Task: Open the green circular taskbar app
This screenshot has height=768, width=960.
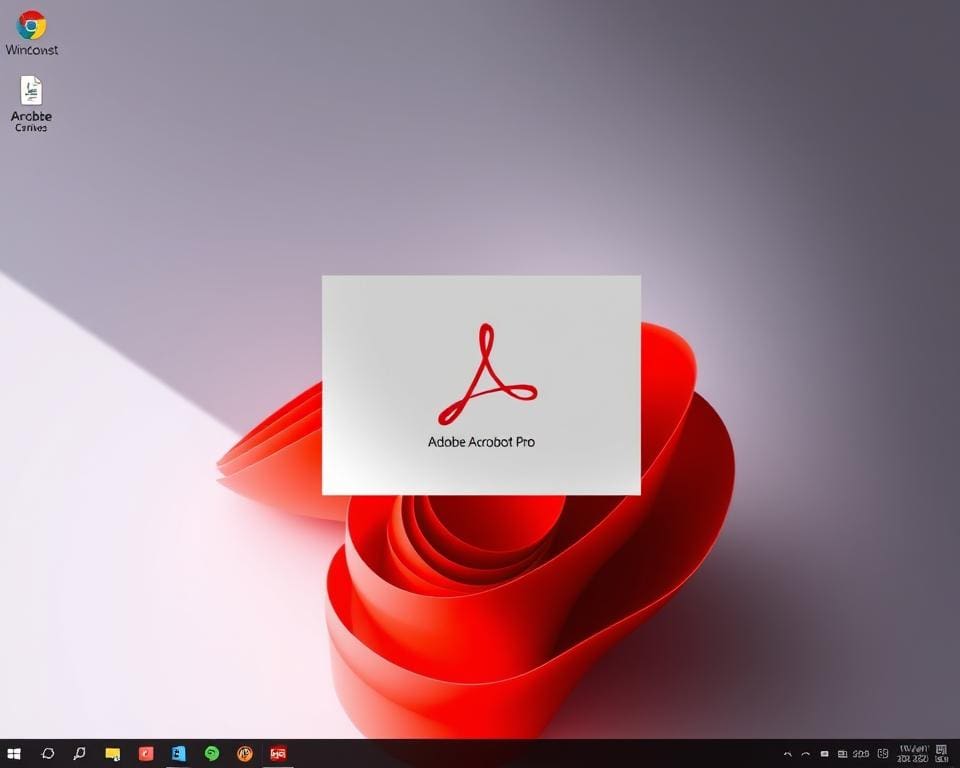Action: pos(212,753)
